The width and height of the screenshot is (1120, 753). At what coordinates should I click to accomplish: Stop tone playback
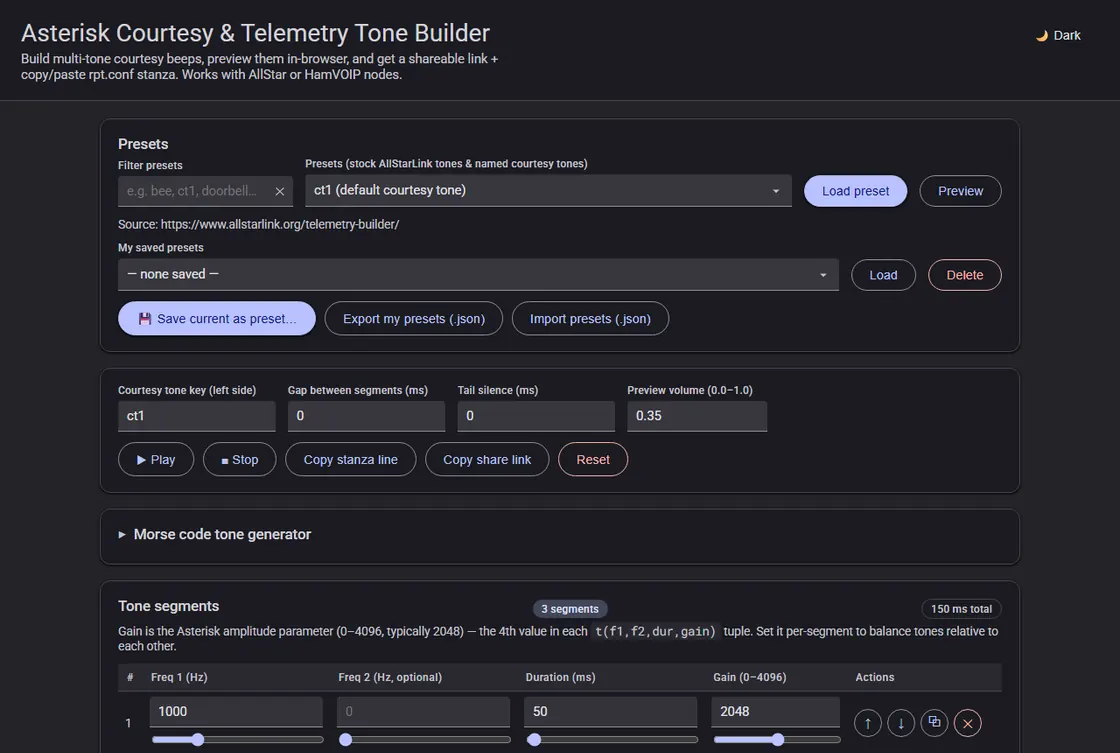[239, 459]
